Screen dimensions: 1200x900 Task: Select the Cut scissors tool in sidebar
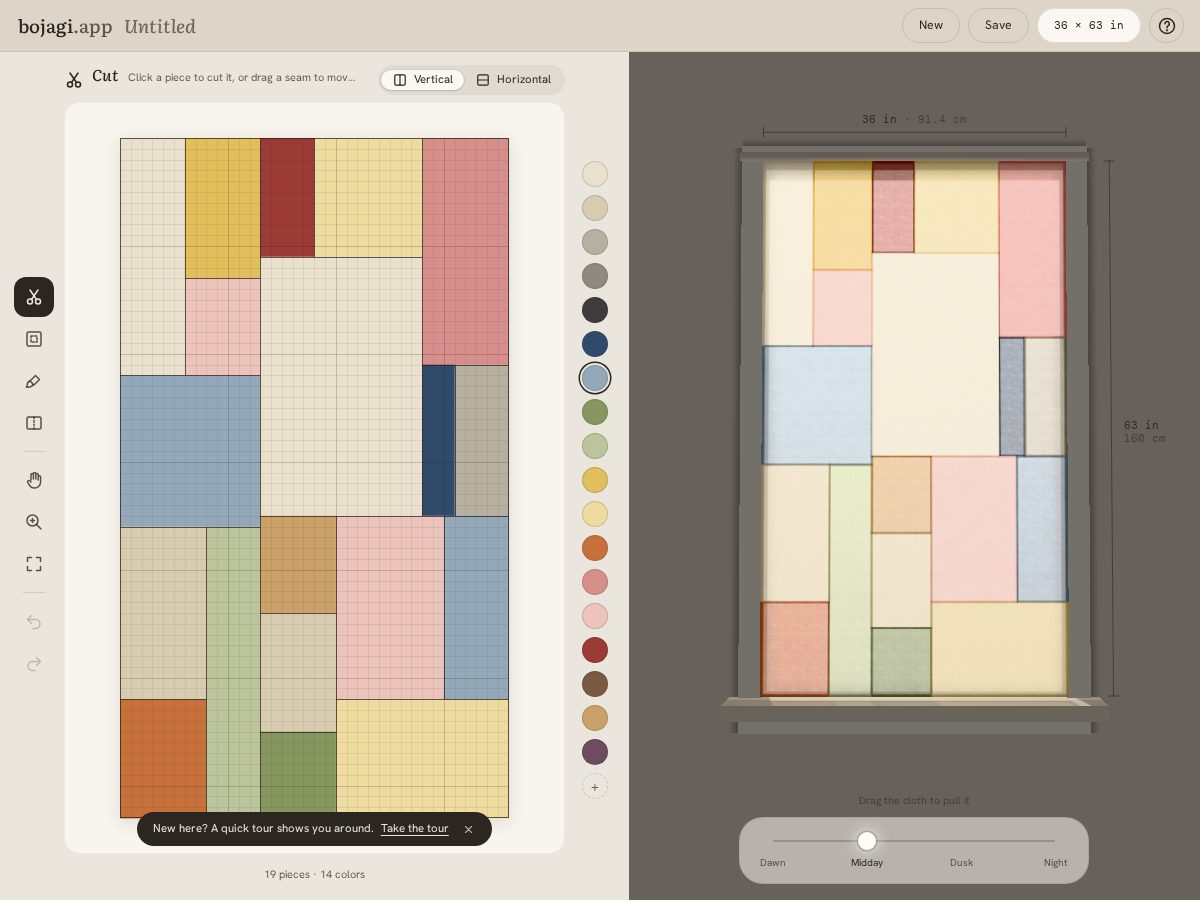point(34,297)
